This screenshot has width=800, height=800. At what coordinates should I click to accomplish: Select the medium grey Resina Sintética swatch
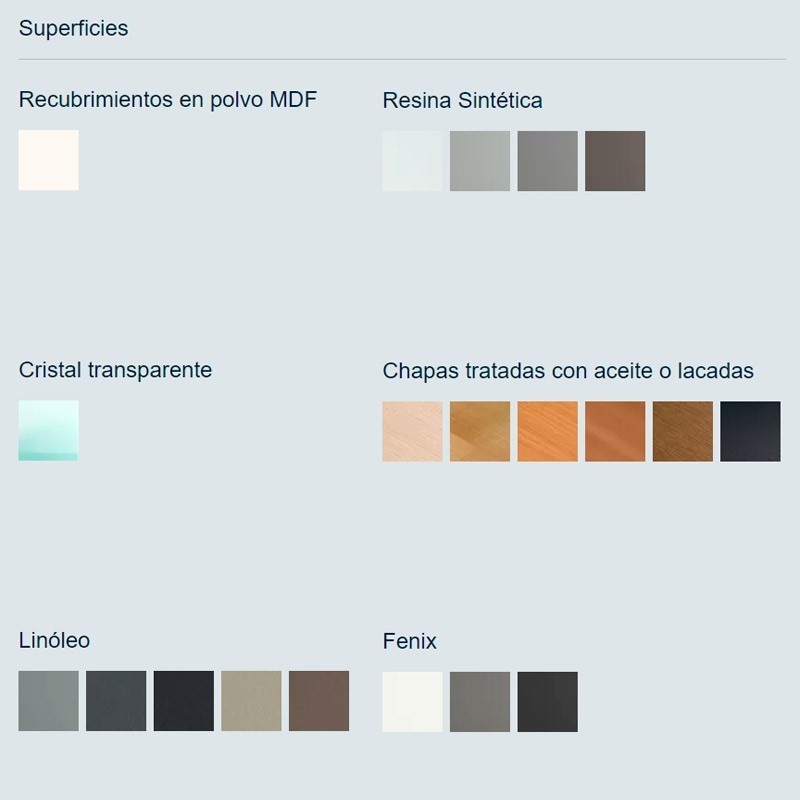point(547,161)
